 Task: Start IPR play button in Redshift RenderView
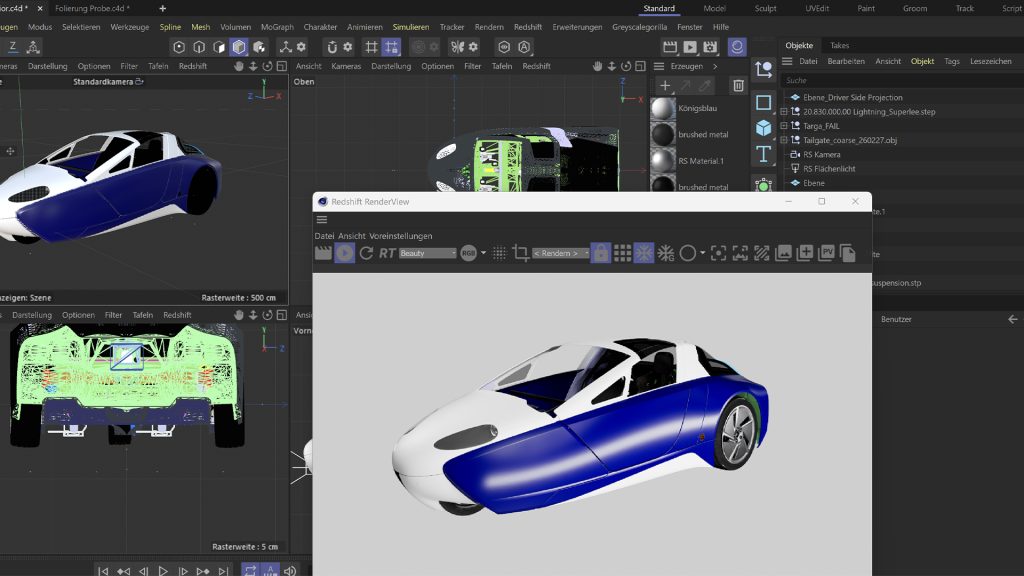pyautogui.click(x=345, y=253)
